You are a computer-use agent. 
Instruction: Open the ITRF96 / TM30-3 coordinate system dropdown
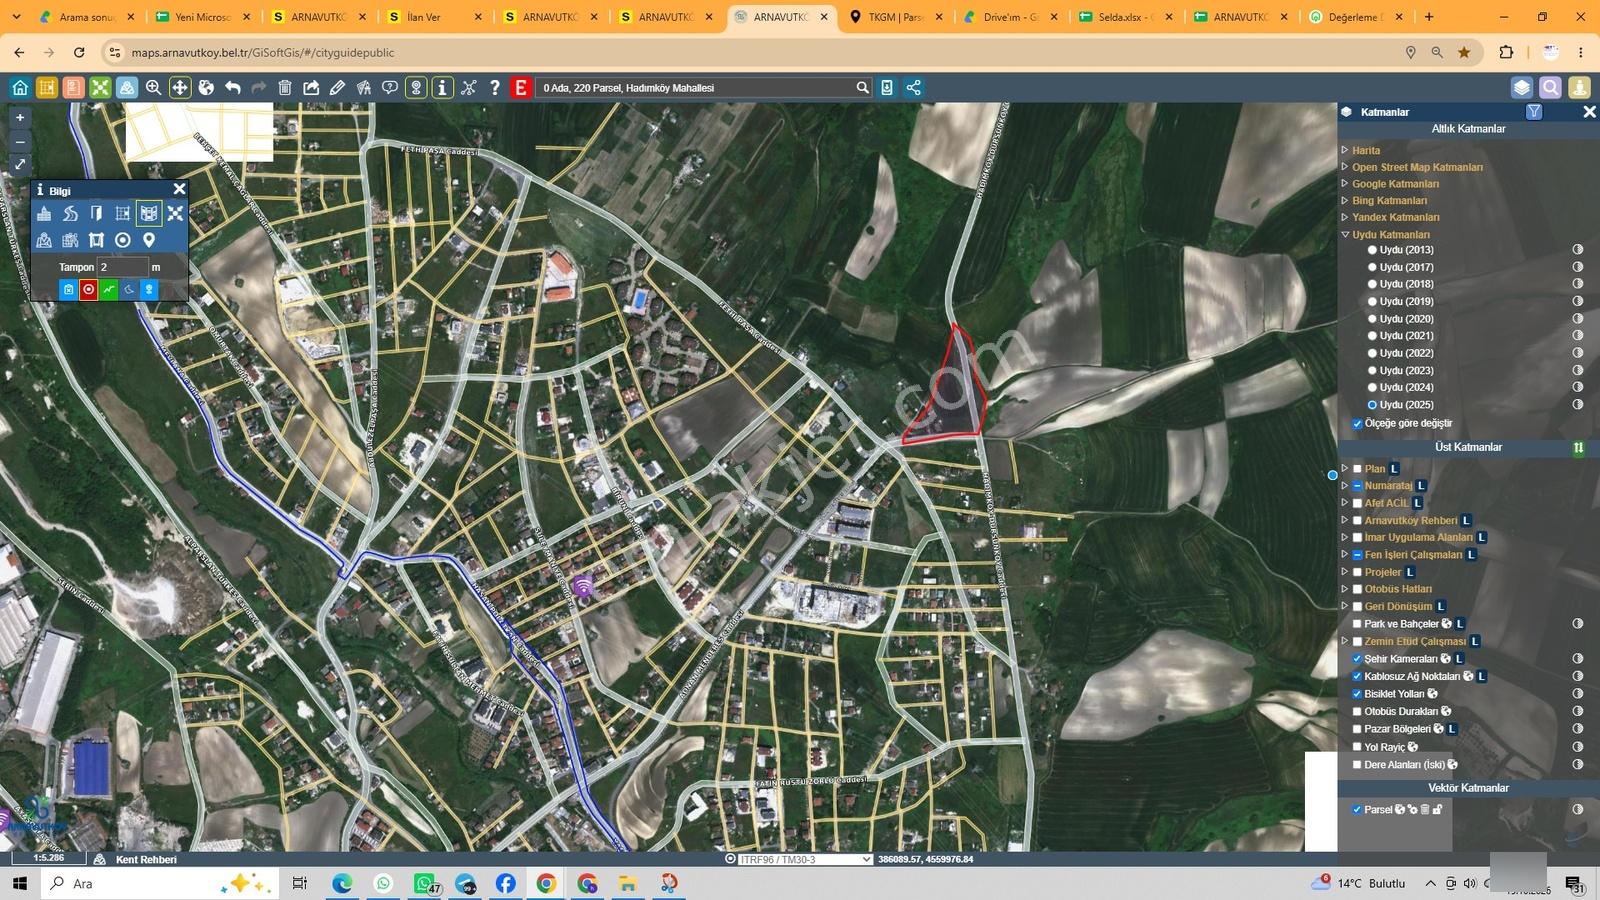tap(806, 859)
